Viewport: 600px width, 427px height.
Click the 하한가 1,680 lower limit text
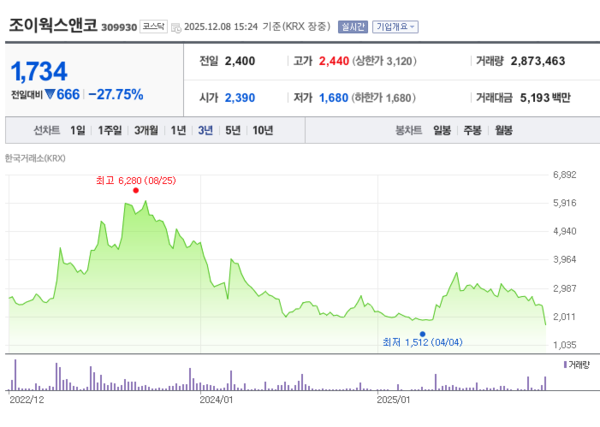384,98
